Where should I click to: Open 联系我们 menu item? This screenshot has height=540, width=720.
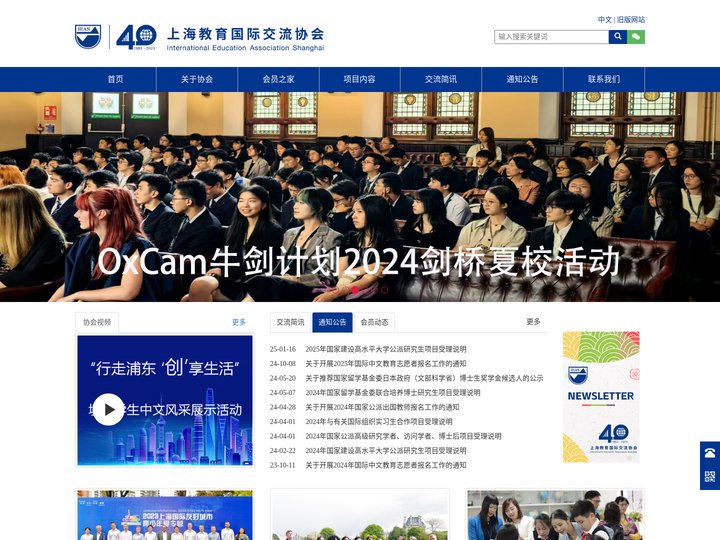point(604,79)
